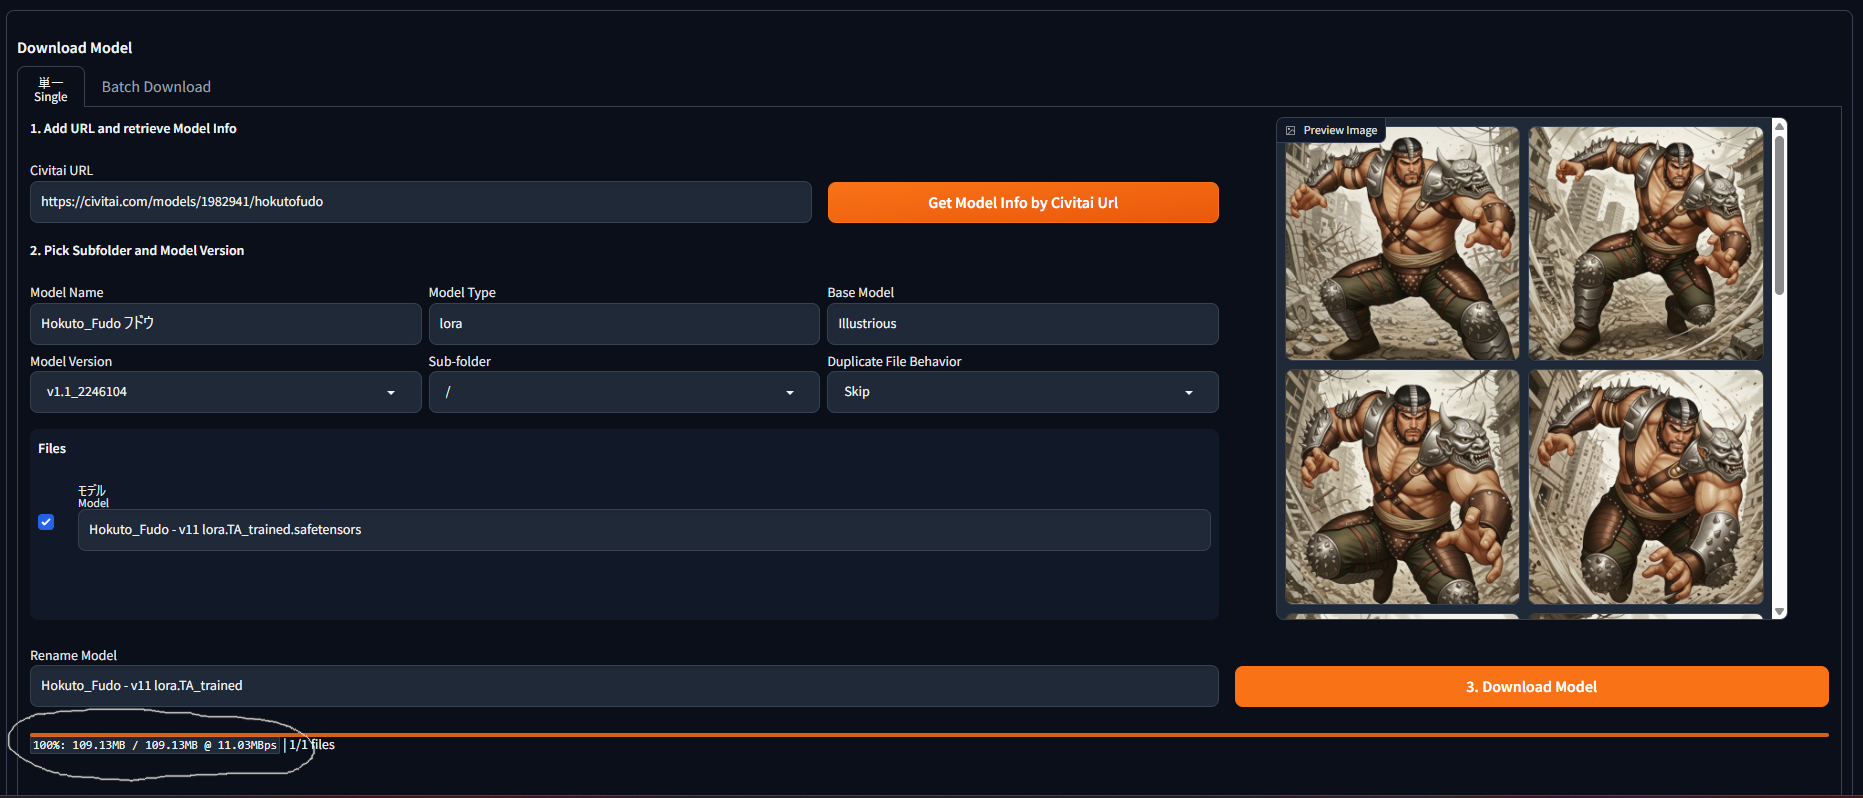Screen dimensions: 1863x798
Task: Click the 3. Download Model button
Action: point(1531,687)
